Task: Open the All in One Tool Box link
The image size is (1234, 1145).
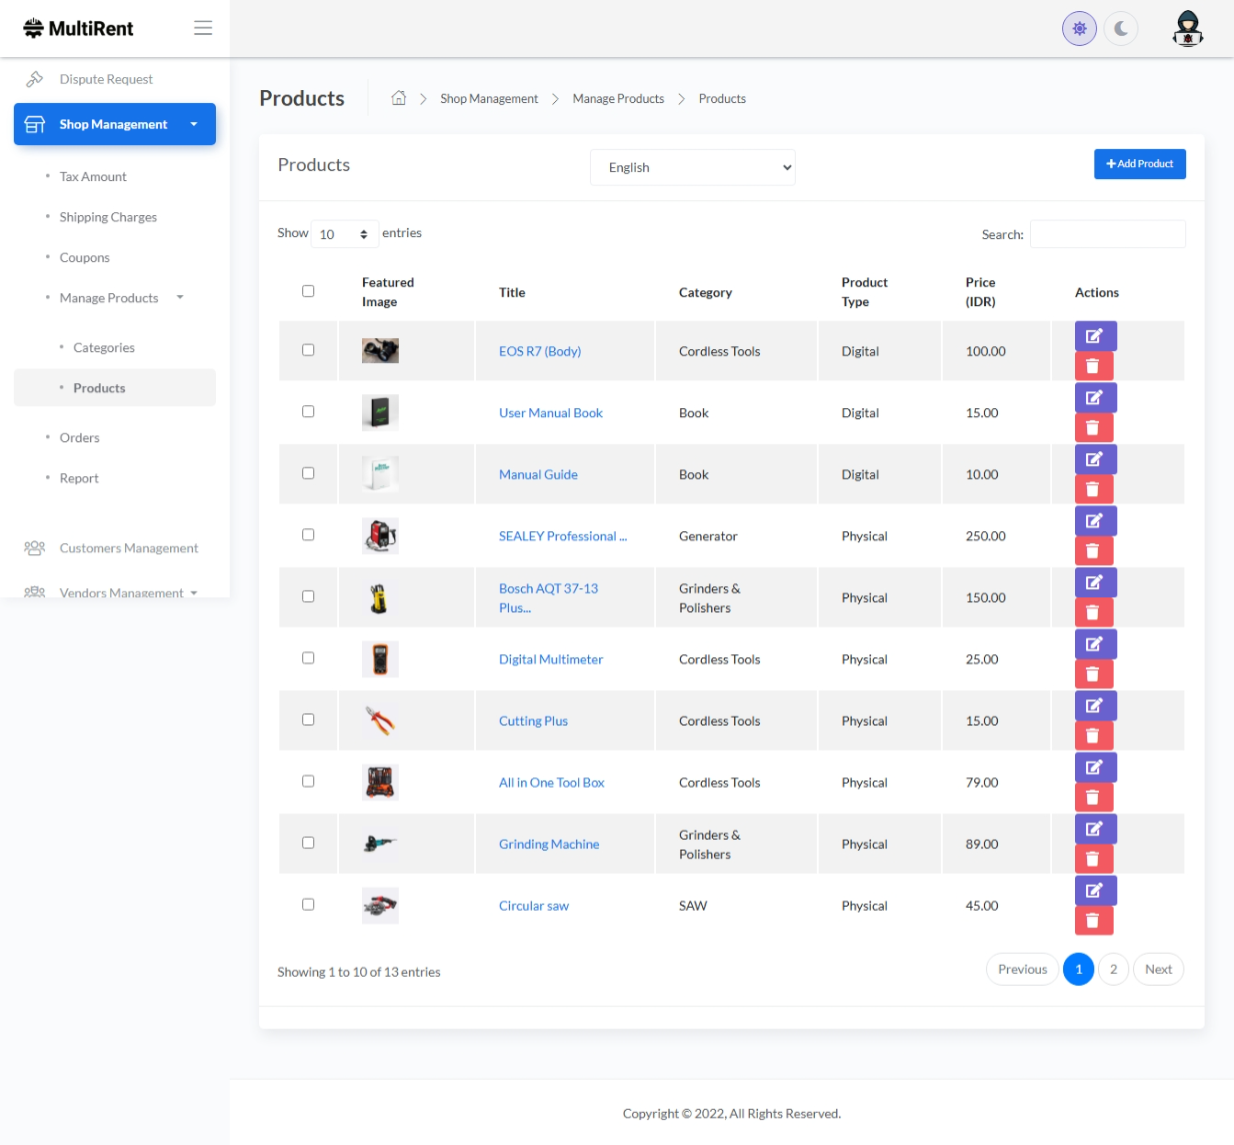Action: 551,783
